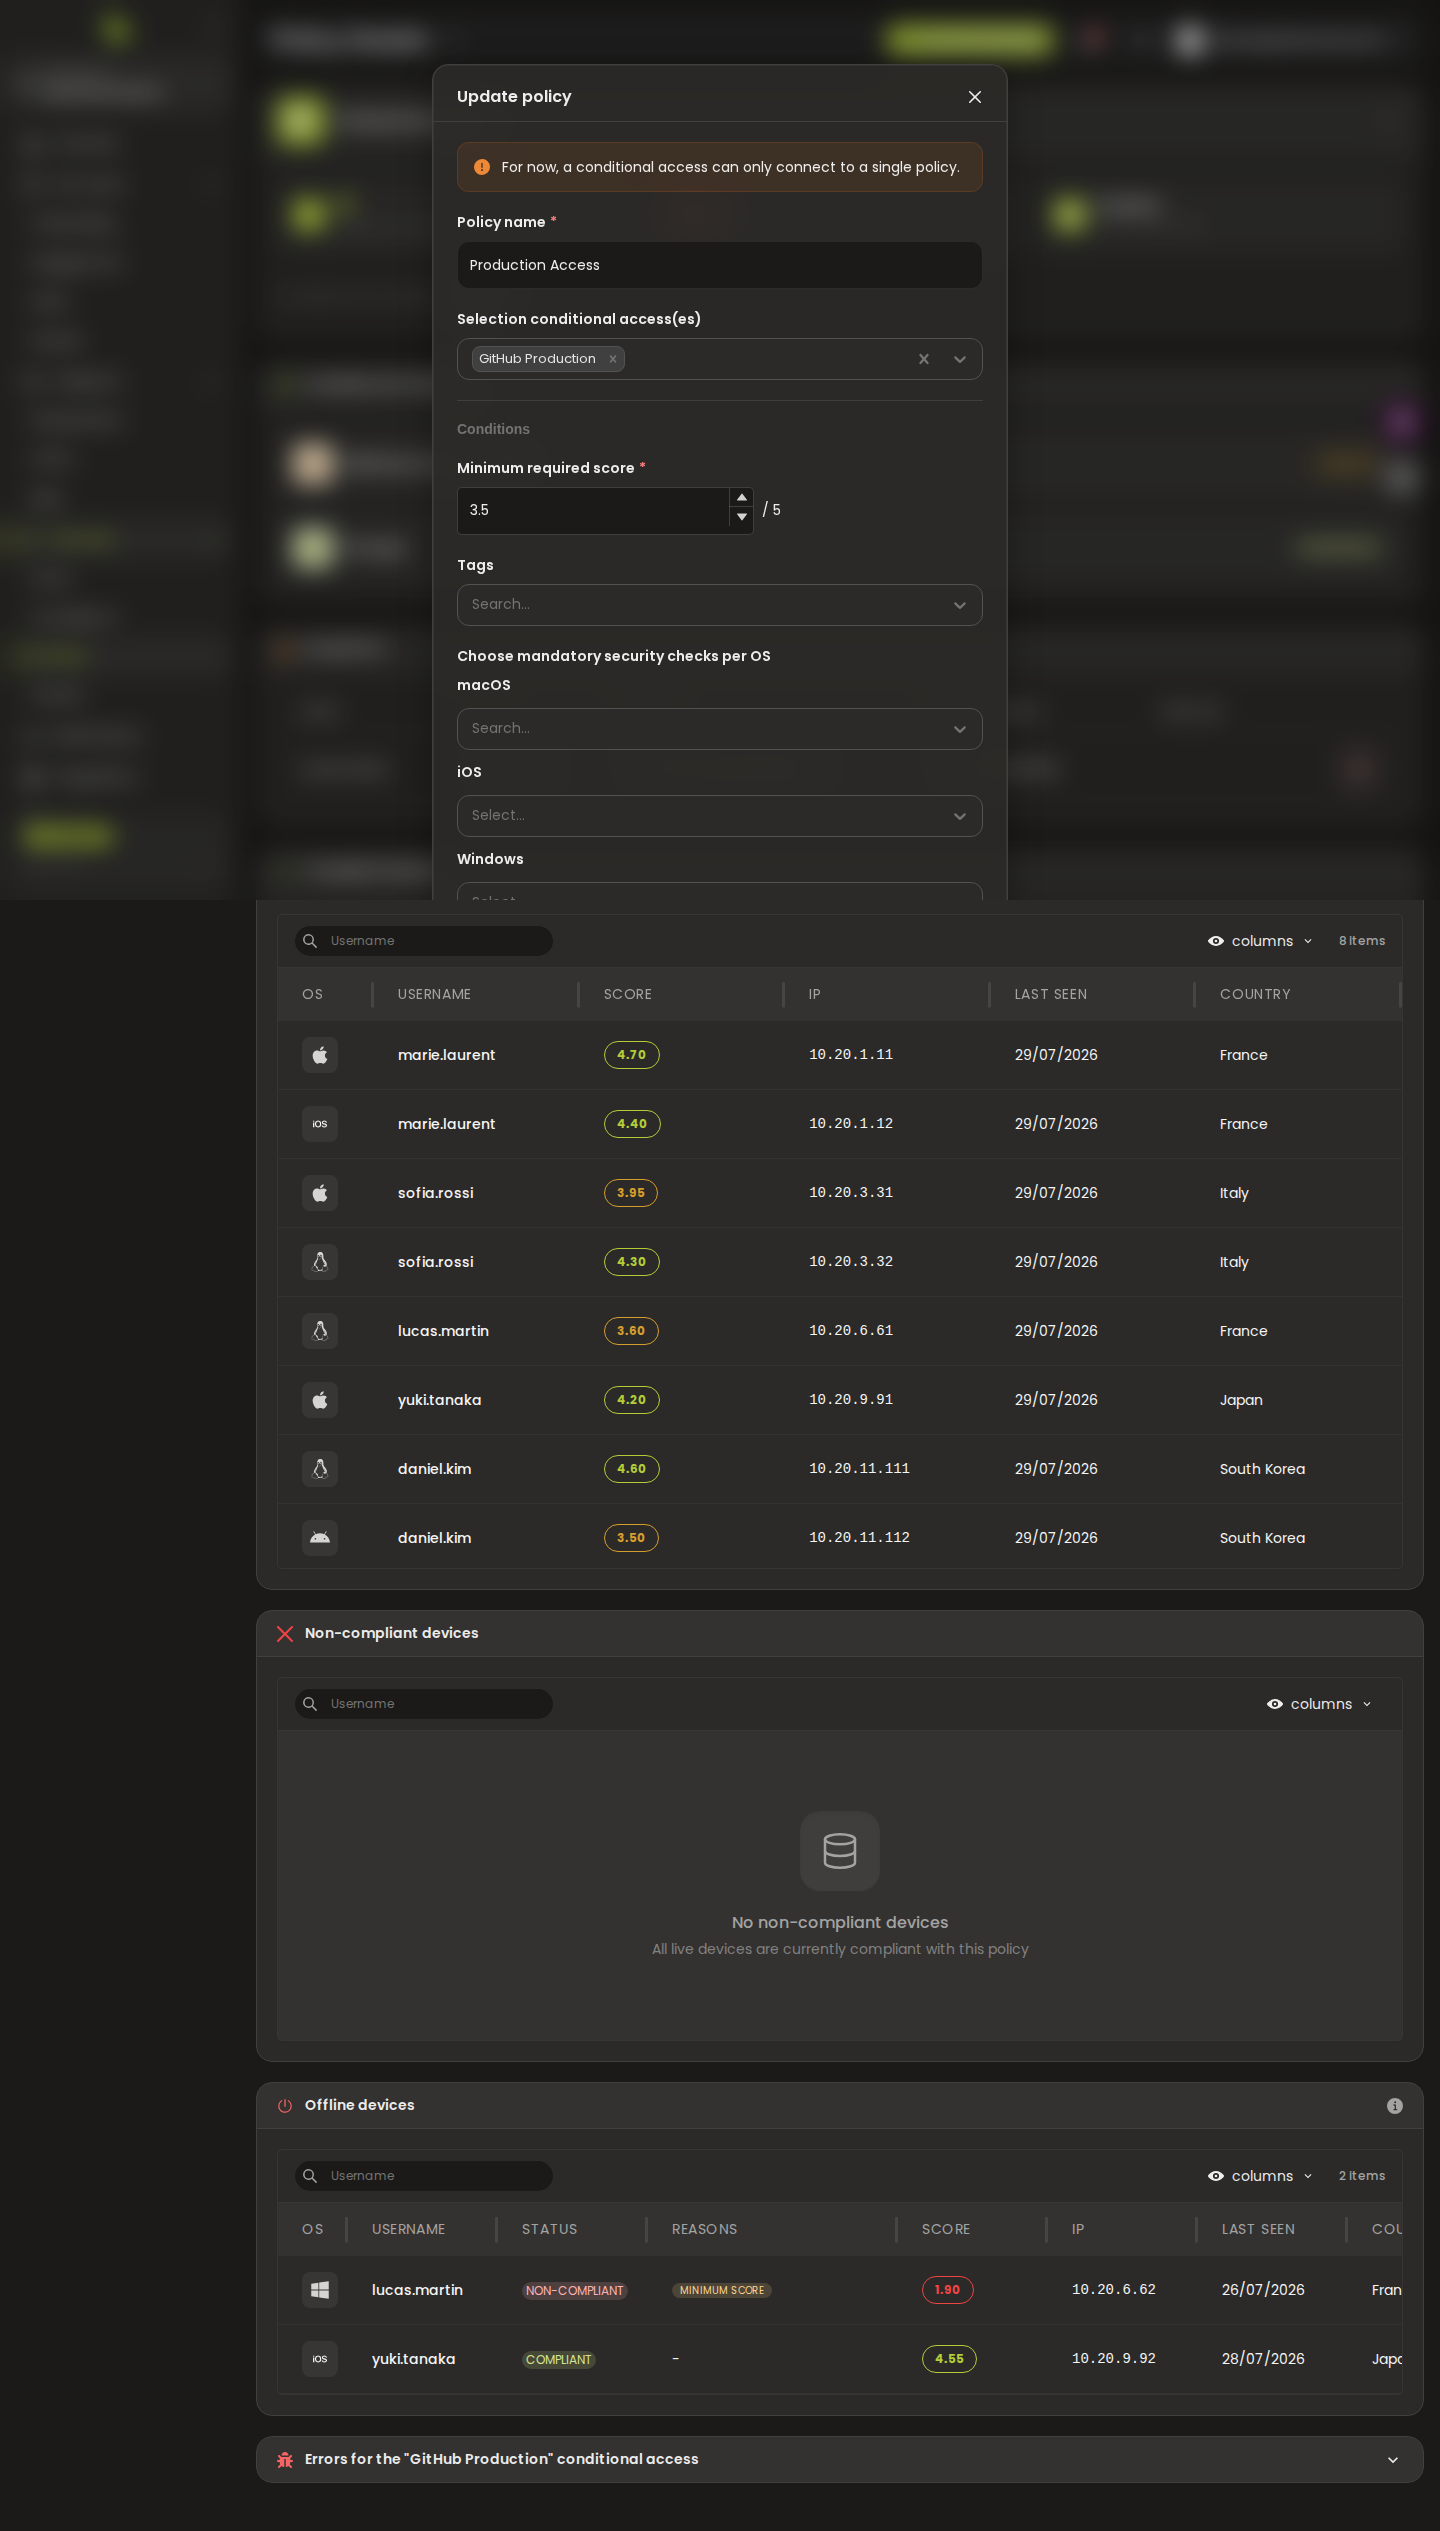Close the Update policy dialog

[x=975, y=97]
